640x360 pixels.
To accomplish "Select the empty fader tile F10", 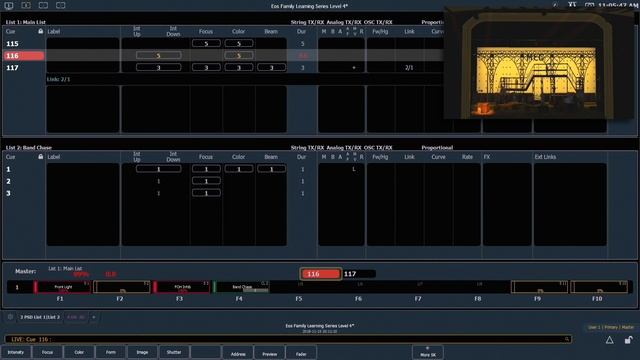I will 599,287.
